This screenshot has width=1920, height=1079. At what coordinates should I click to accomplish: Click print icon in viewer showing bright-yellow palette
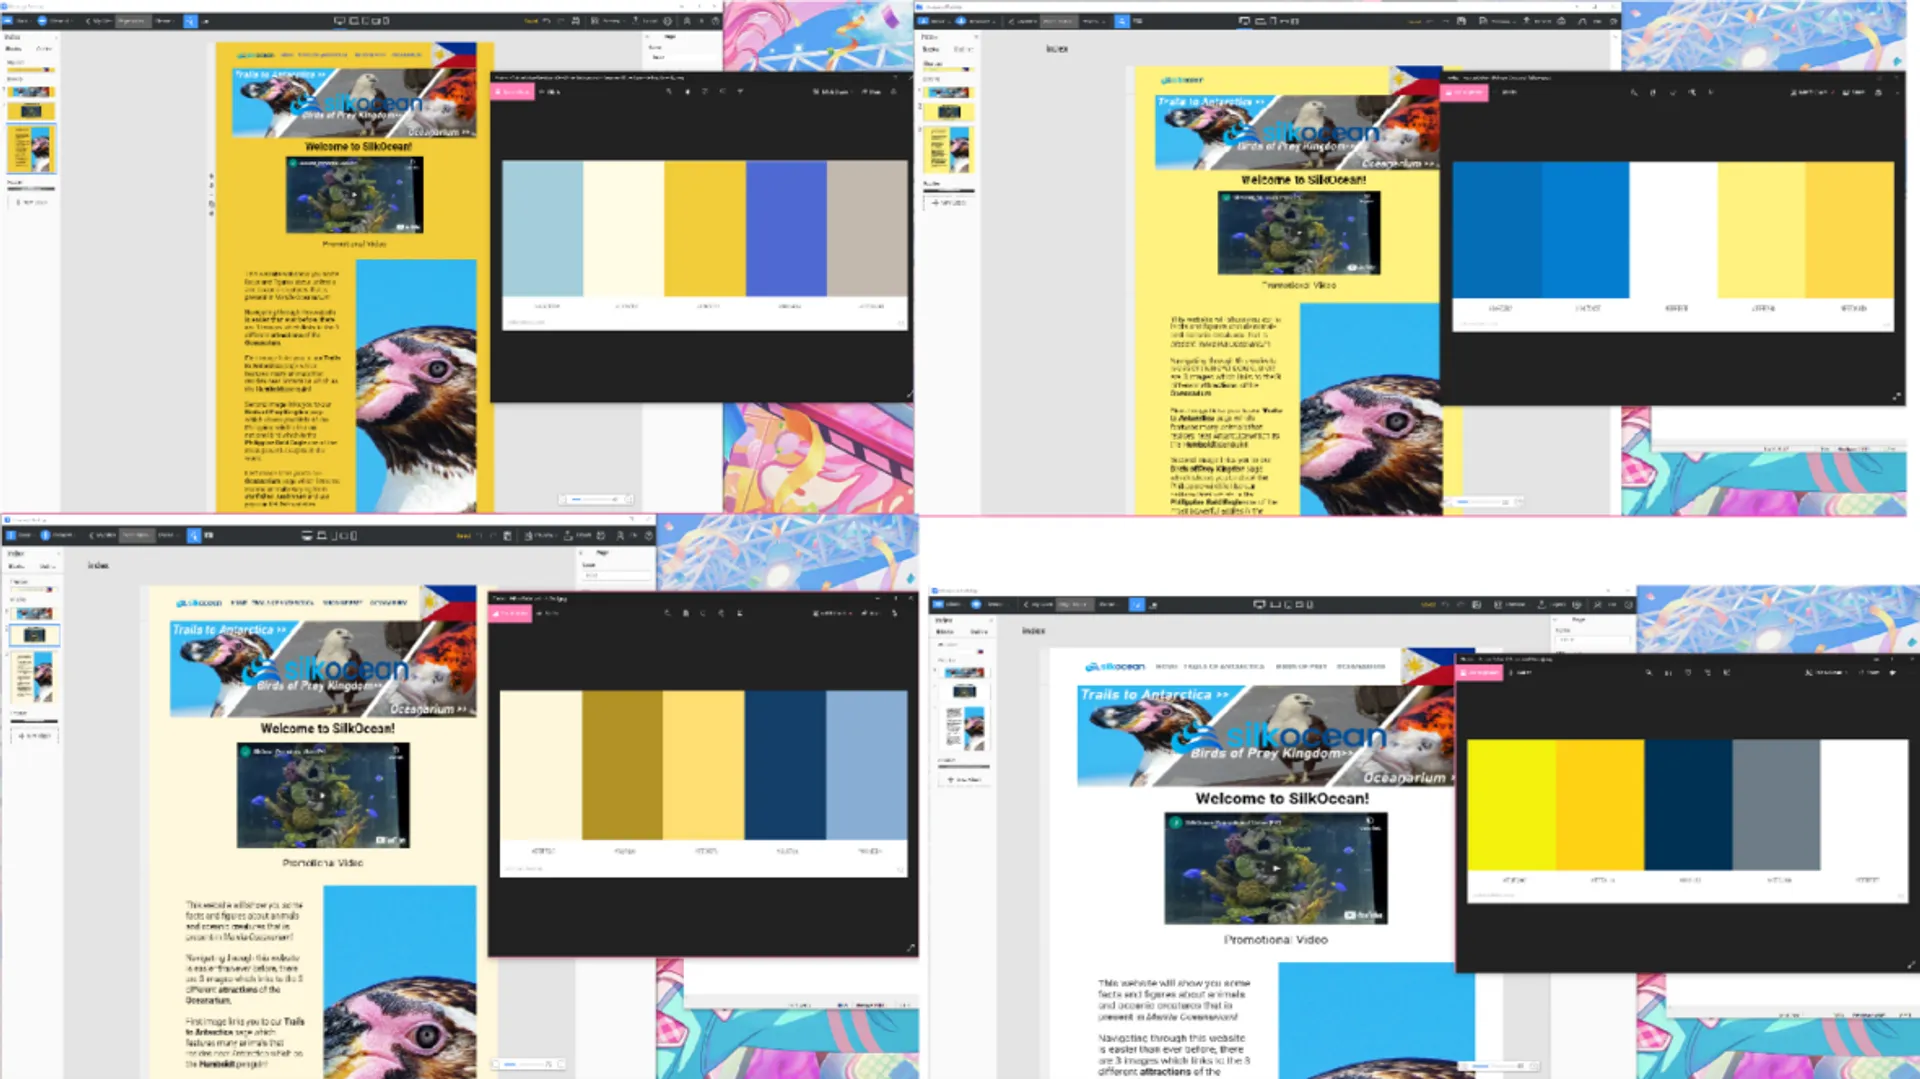click(x=1892, y=672)
